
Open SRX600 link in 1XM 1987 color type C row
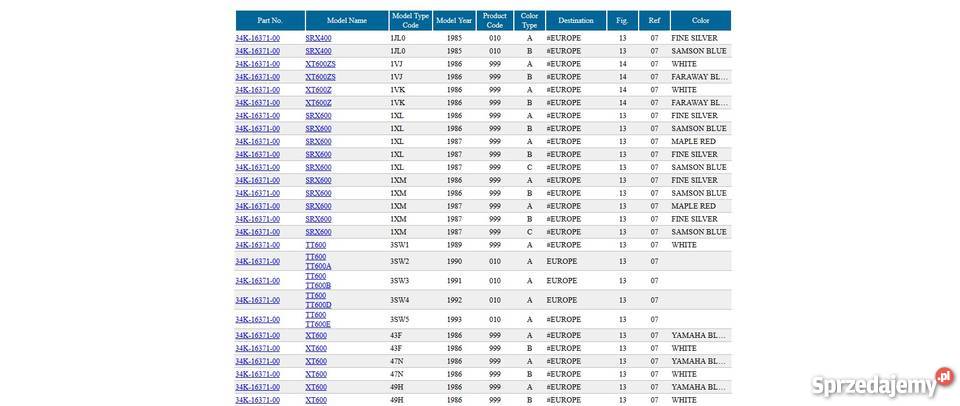(x=318, y=231)
